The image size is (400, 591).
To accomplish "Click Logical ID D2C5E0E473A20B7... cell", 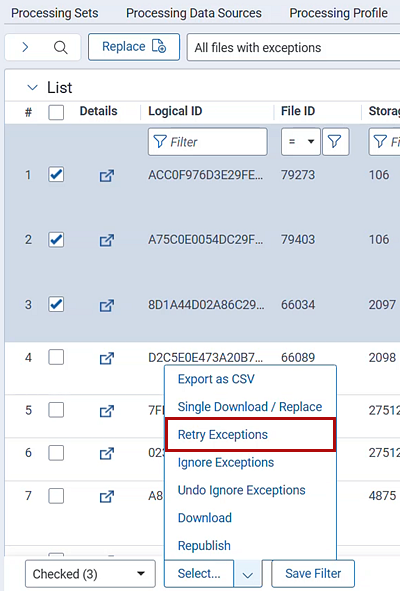I will coord(205,357).
